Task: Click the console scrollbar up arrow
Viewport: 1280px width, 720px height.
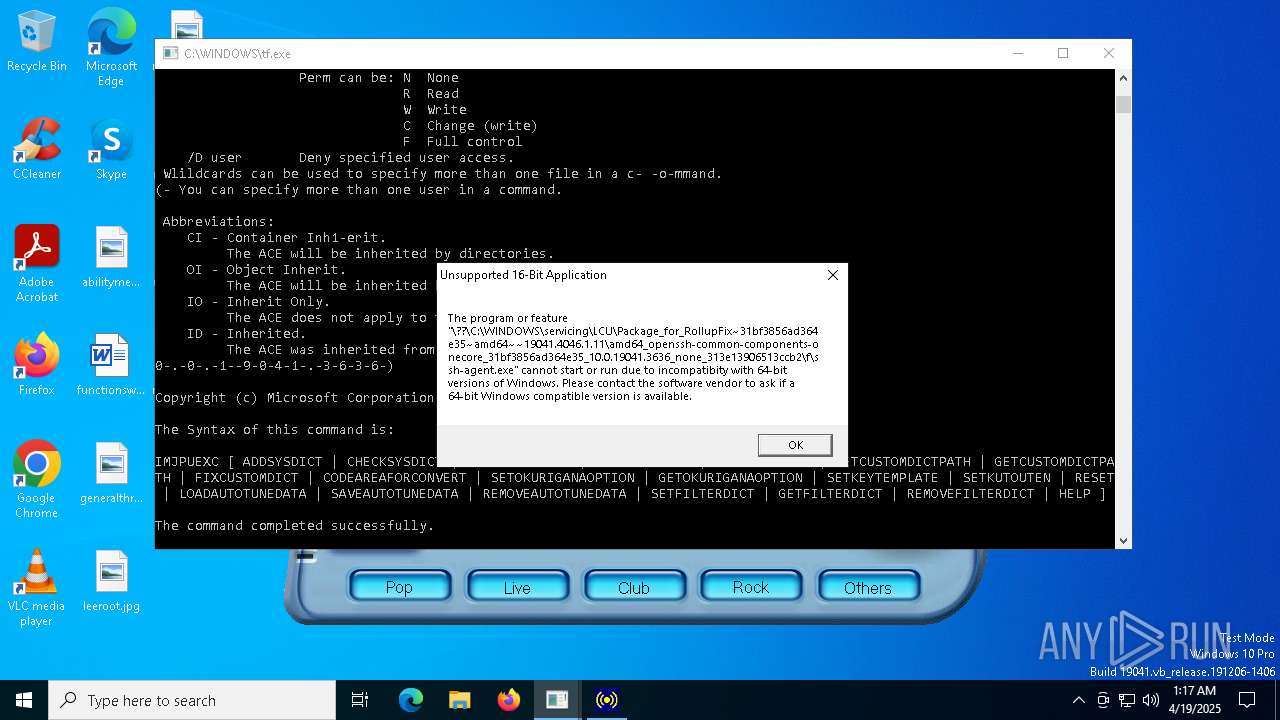Action: [x=1123, y=77]
